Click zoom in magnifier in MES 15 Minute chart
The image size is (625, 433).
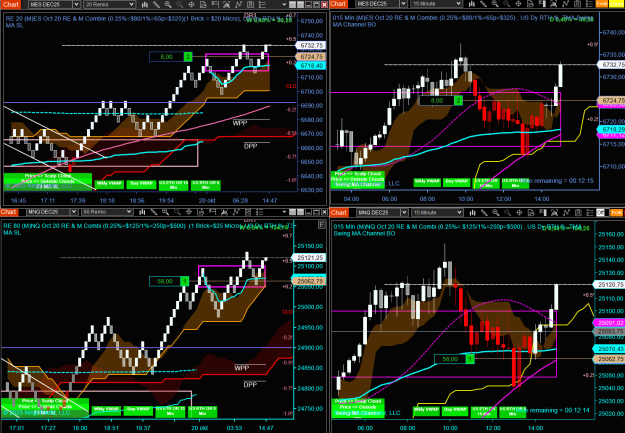(x=495, y=4)
